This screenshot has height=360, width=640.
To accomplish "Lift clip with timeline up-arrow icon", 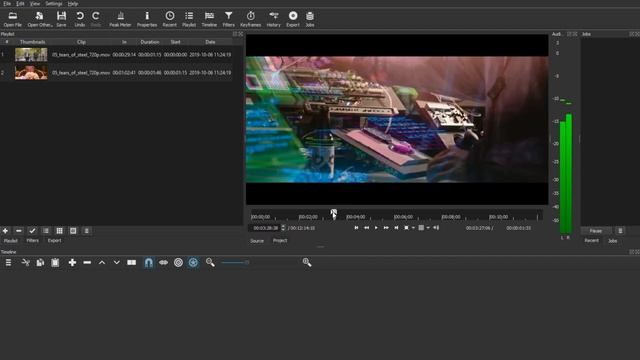I will click(102, 262).
